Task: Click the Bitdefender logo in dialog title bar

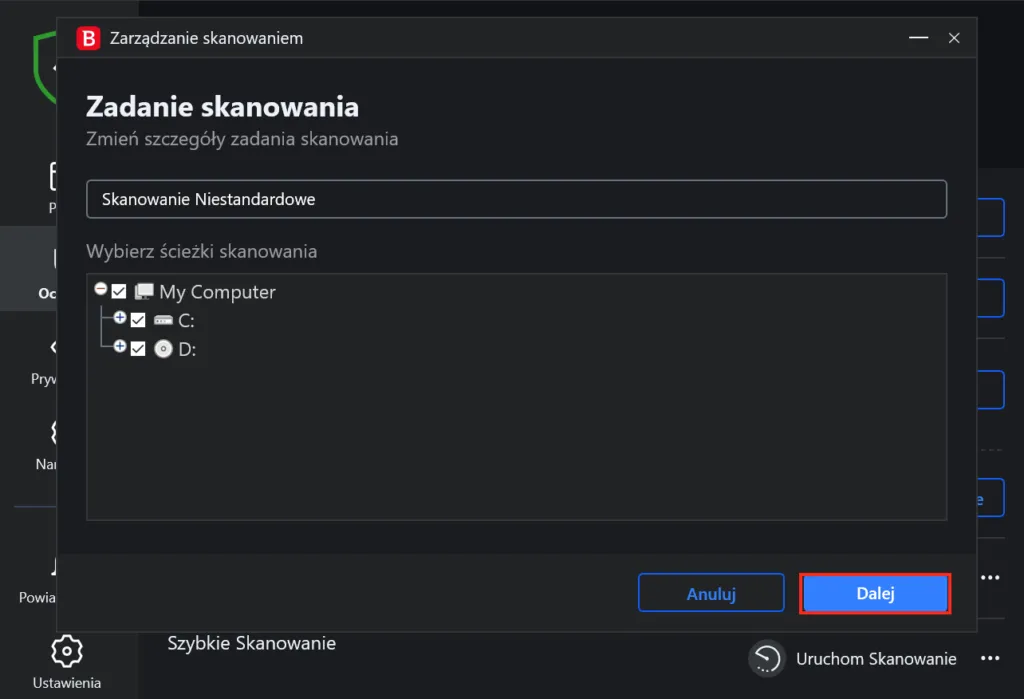Action: [x=88, y=38]
